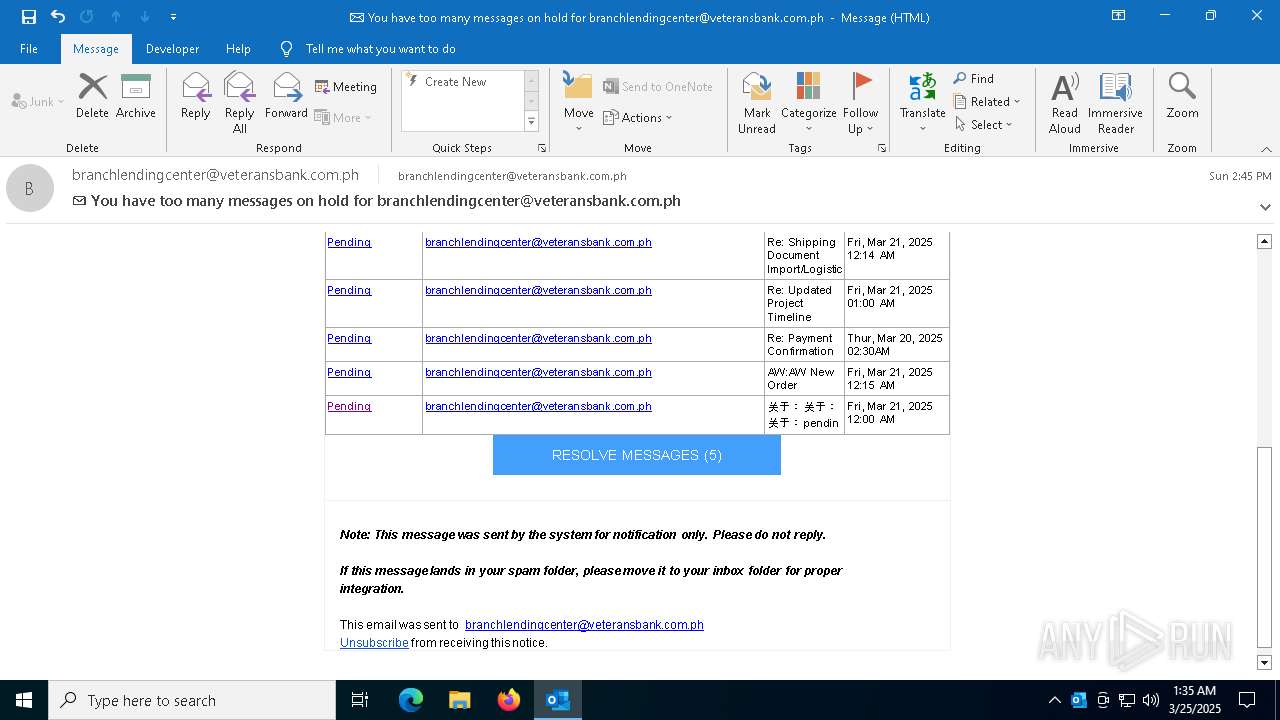Click the Pending link for Re: Shipping Document

[x=349, y=242]
